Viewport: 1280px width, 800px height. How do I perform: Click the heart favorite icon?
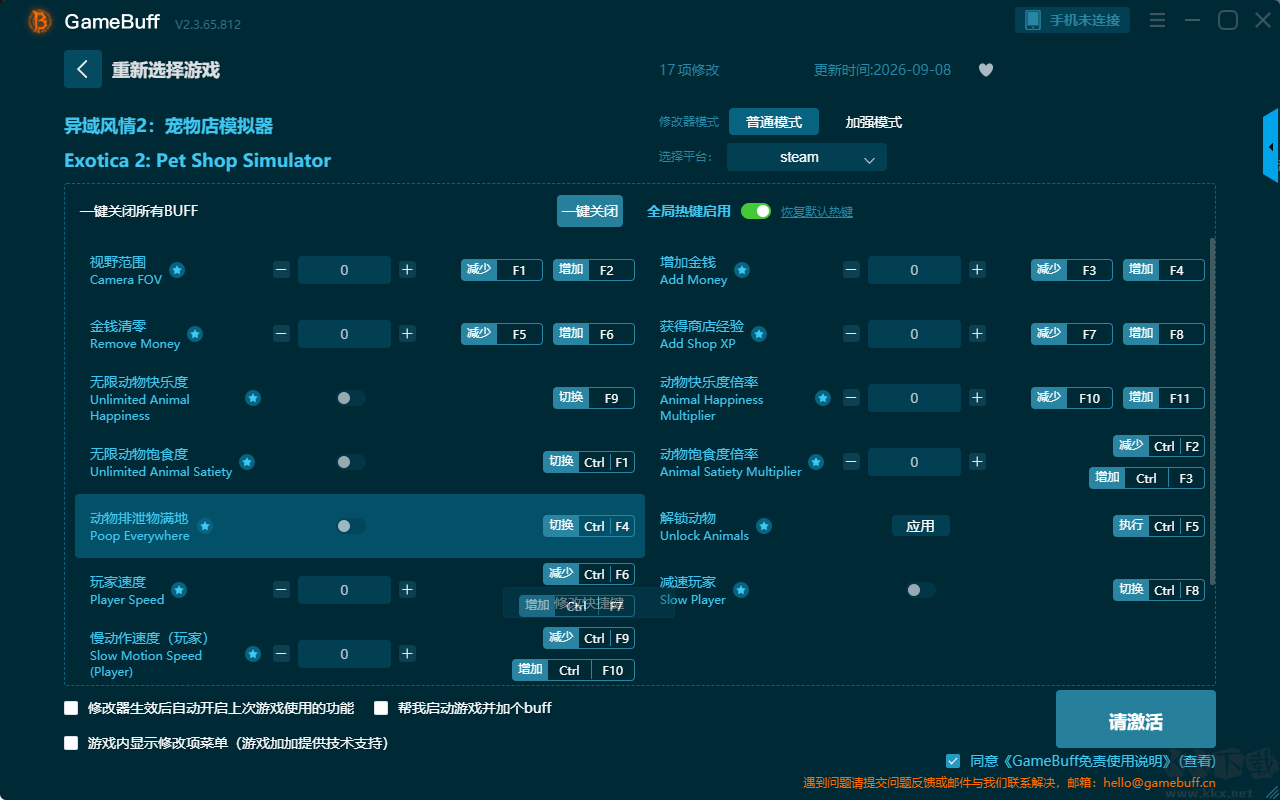pos(986,70)
